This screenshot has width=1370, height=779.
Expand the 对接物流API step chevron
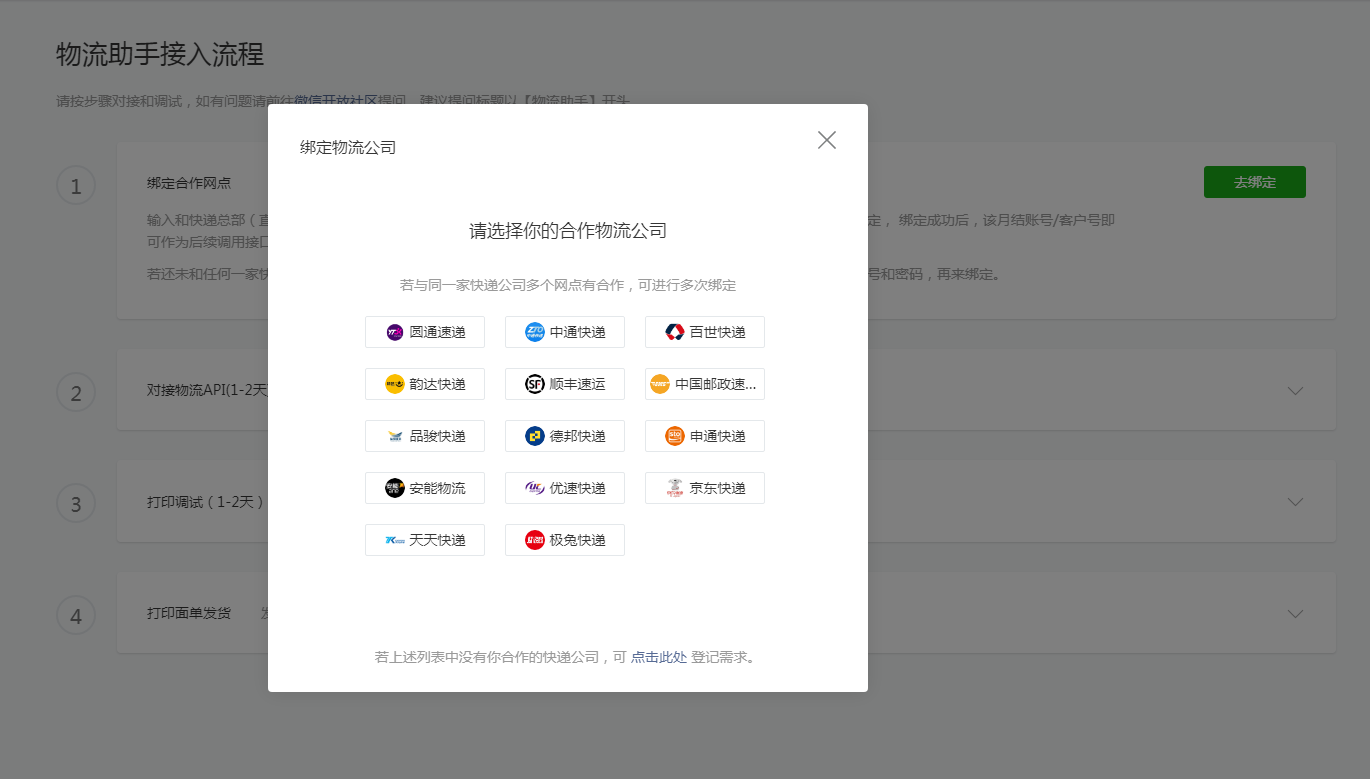[x=1296, y=391]
